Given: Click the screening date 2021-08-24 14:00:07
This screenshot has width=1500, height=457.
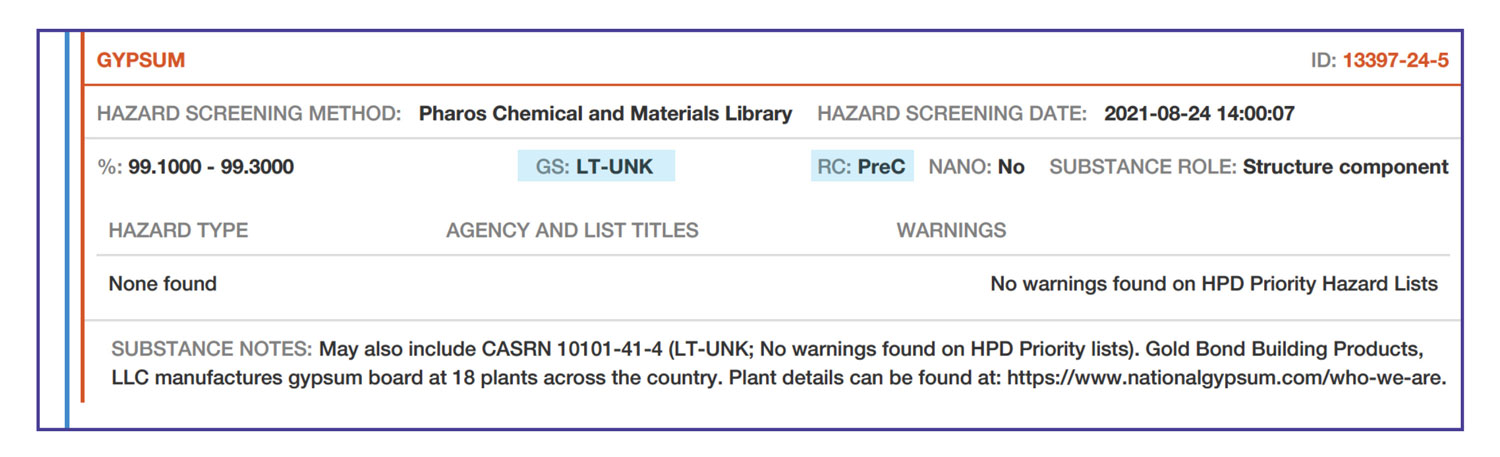Looking at the screenshot, I should pos(1199,114).
